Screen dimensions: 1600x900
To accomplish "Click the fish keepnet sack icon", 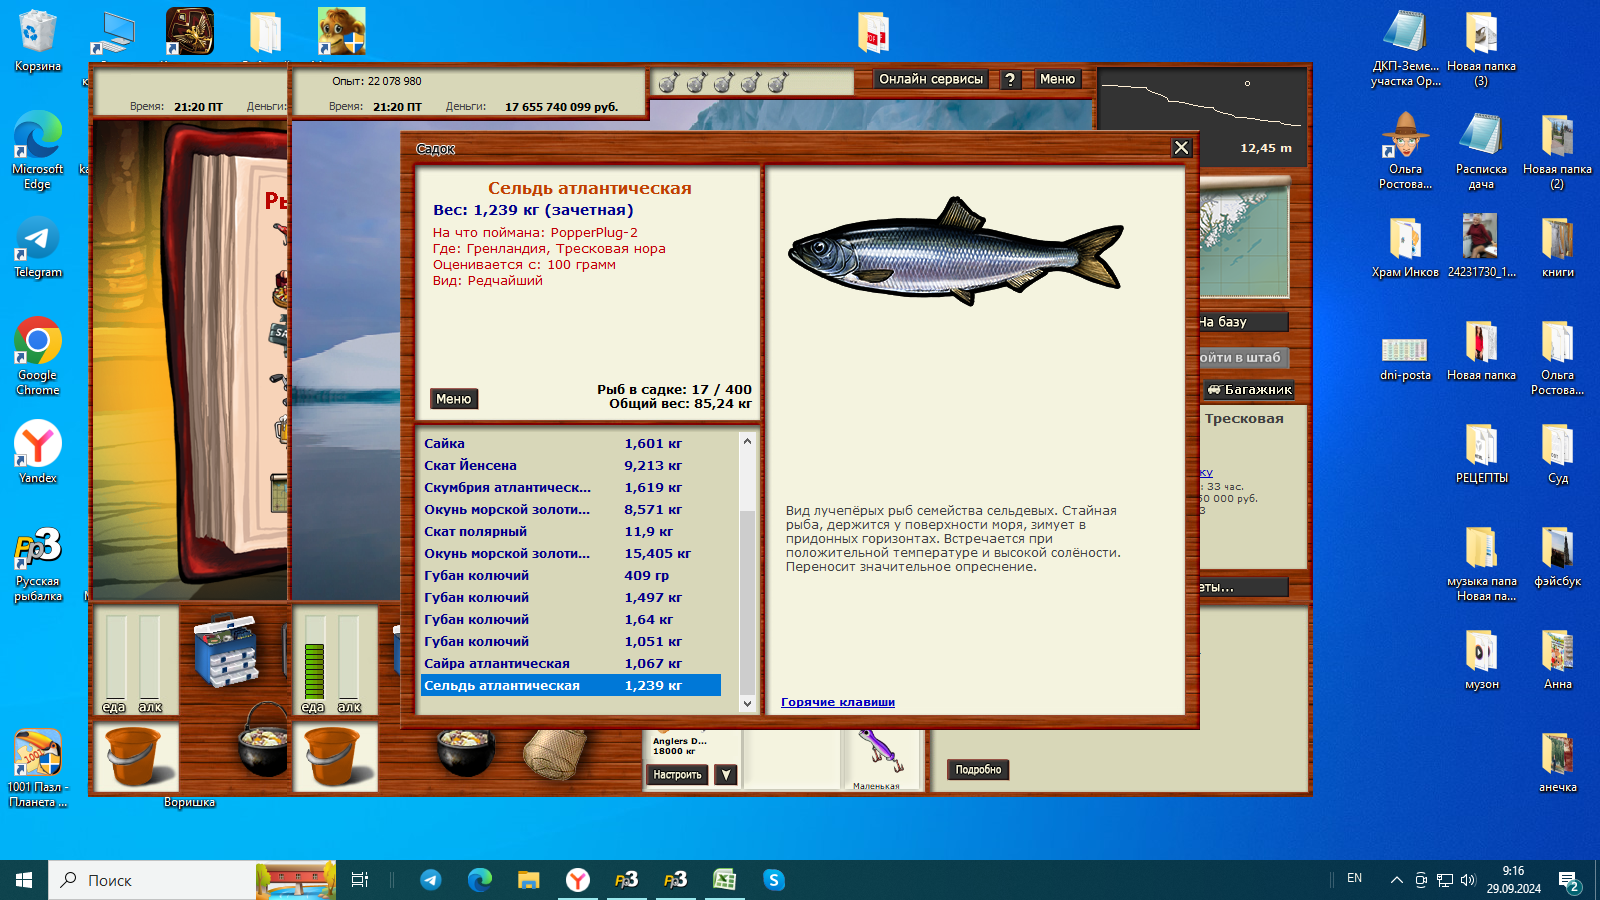I will [x=557, y=754].
